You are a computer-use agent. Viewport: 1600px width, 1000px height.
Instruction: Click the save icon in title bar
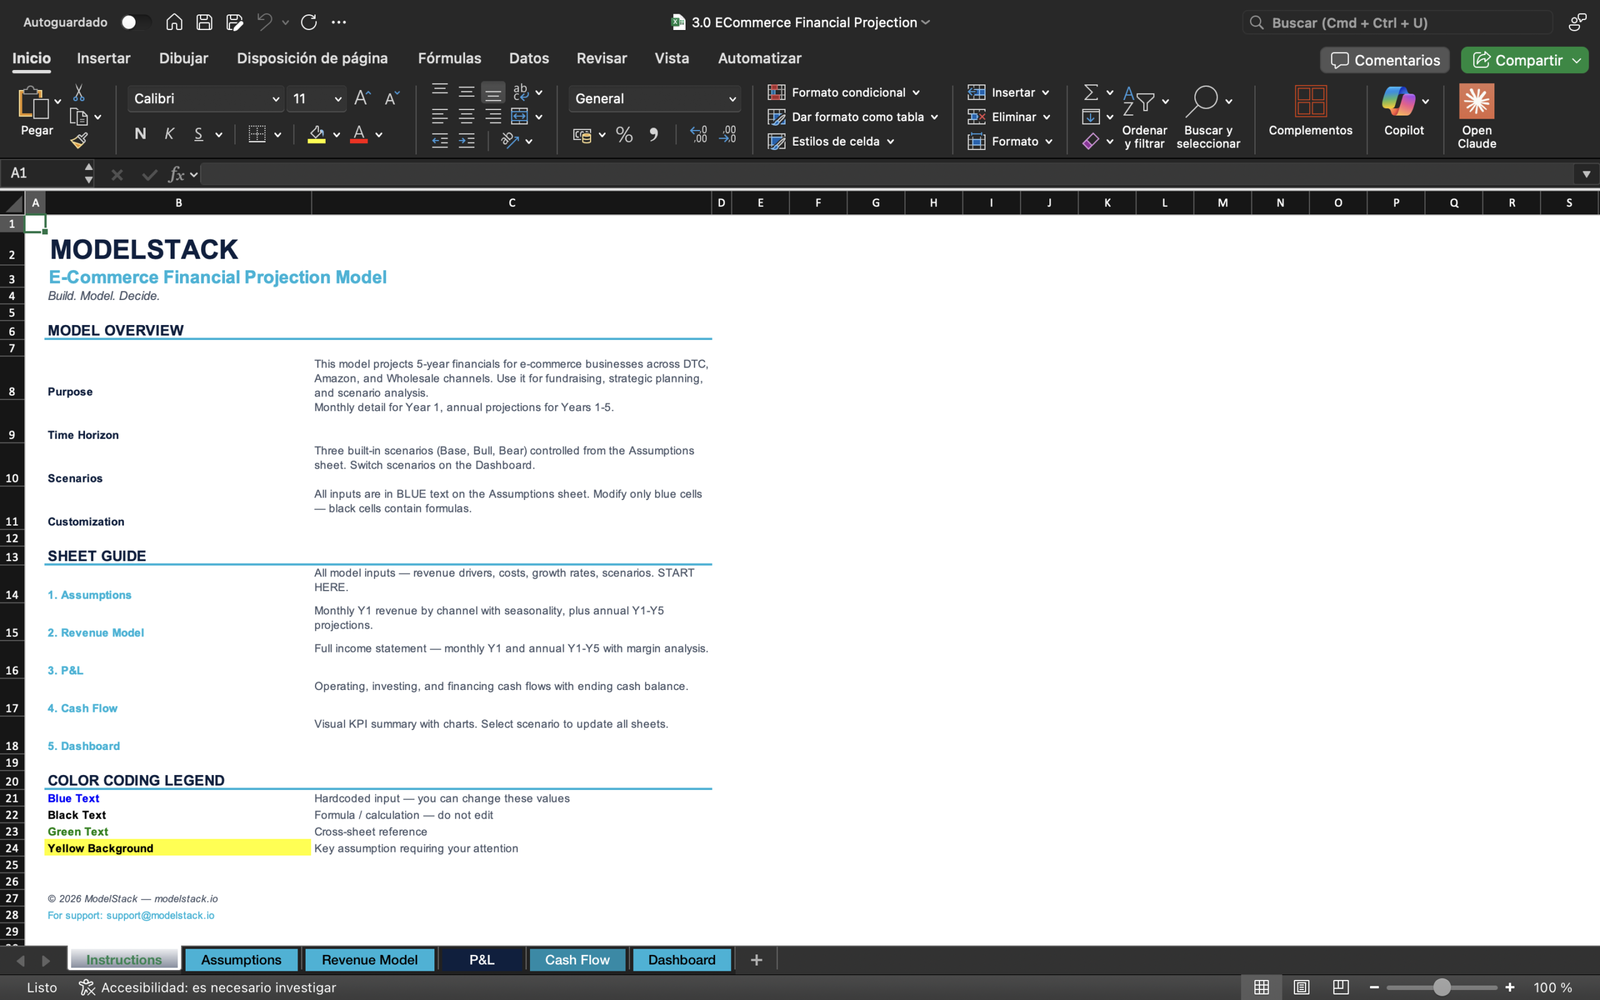click(x=204, y=22)
